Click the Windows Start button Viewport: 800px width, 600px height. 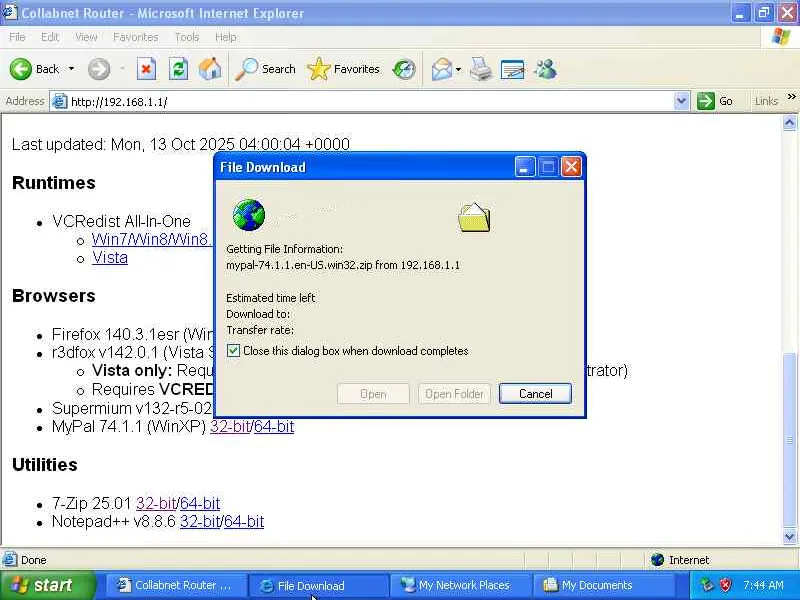click(x=47, y=585)
